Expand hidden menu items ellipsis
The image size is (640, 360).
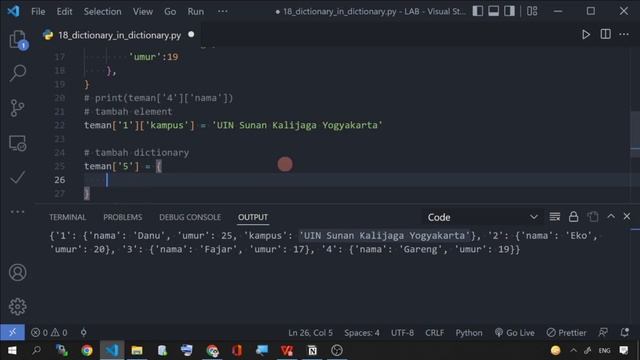click(223, 11)
